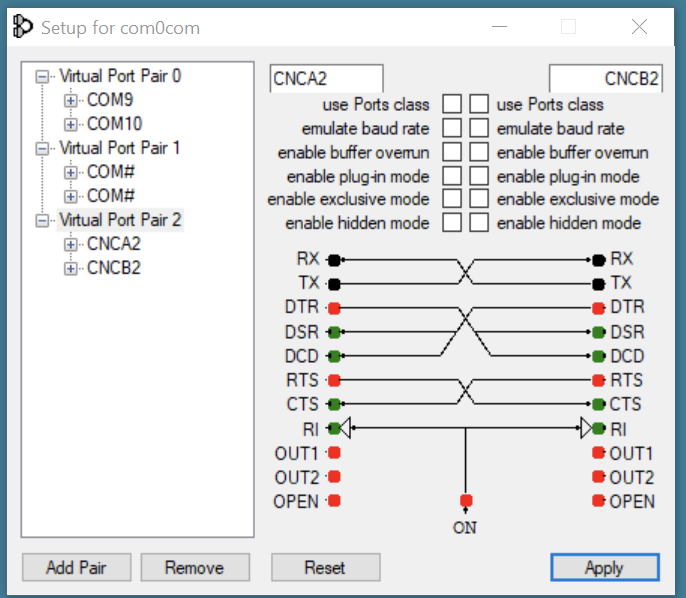Screen dimensions: 686x598
Task: Expand the COM9 tree node
Action: [71, 100]
